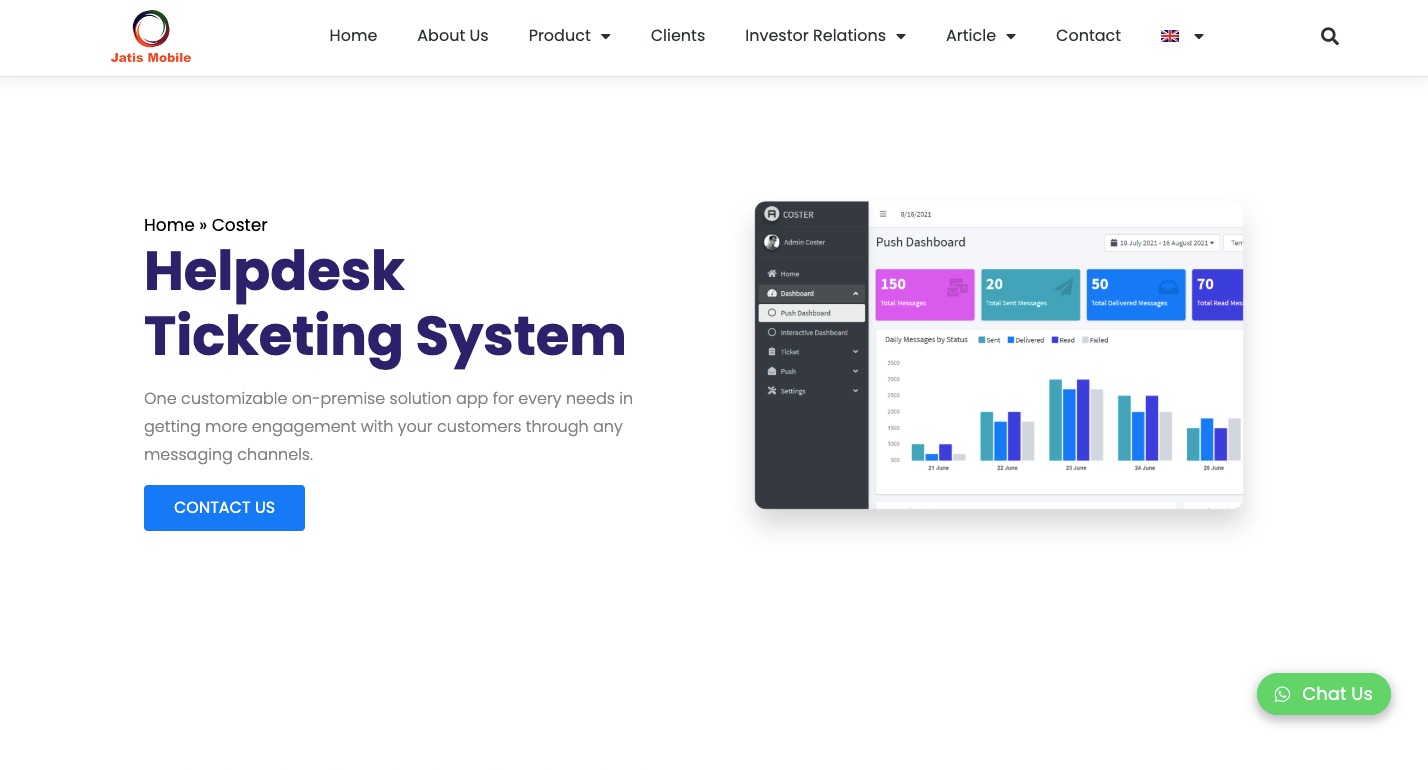Go to the Home menu item

[x=353, y=36]
